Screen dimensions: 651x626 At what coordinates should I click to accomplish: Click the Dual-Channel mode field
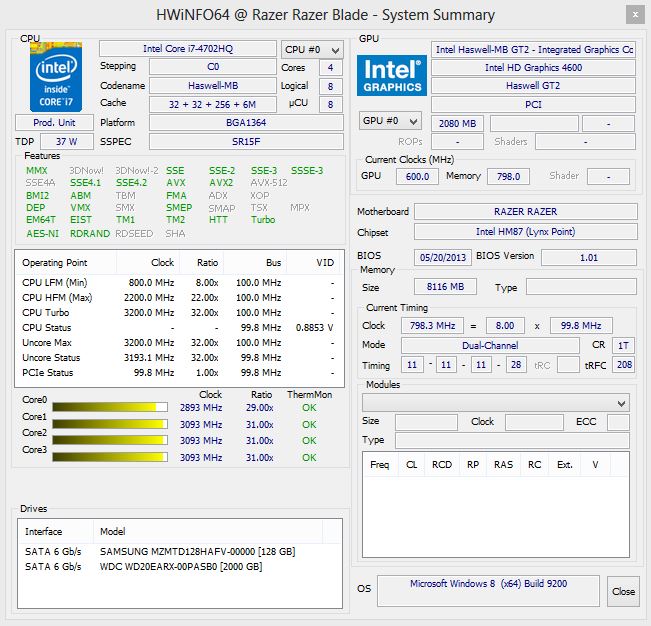490,345
